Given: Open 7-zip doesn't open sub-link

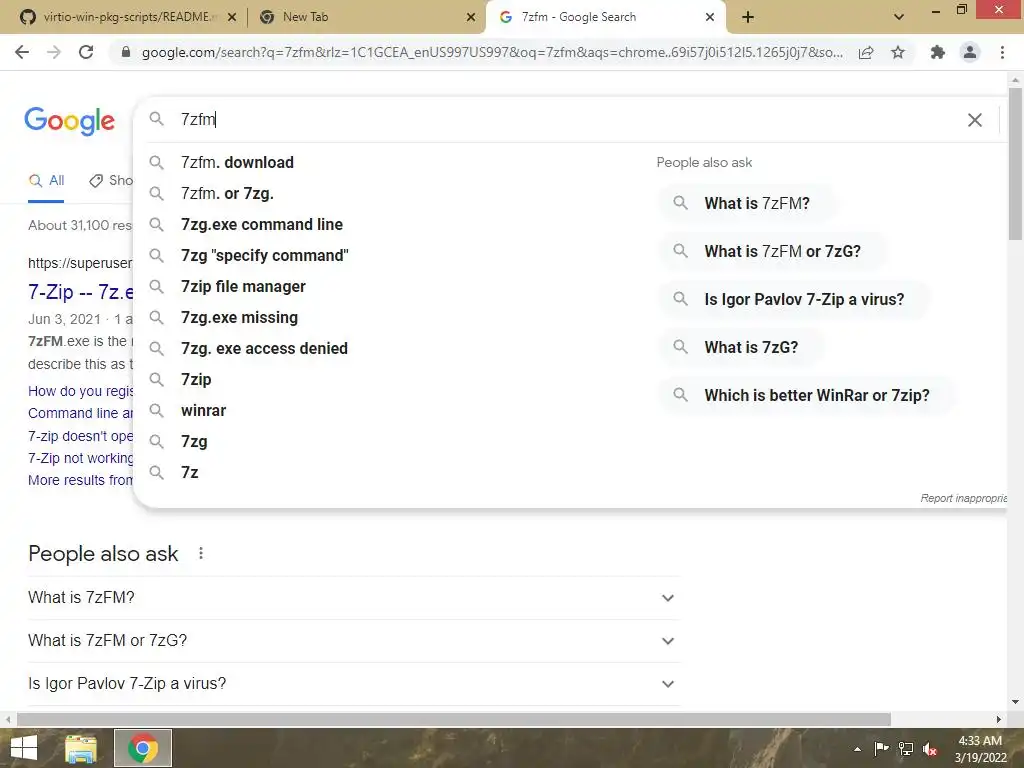Looking at the screenshot, I should point(81,436).
